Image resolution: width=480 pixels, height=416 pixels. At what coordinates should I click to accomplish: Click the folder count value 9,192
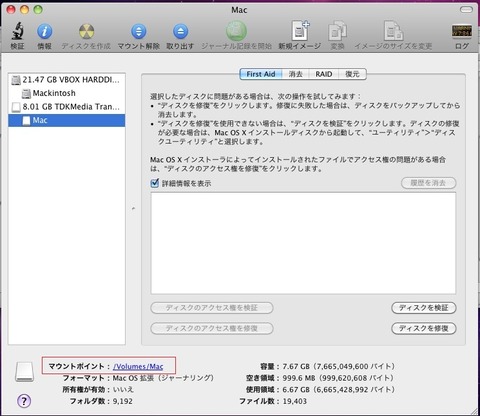tap(123, 401)
